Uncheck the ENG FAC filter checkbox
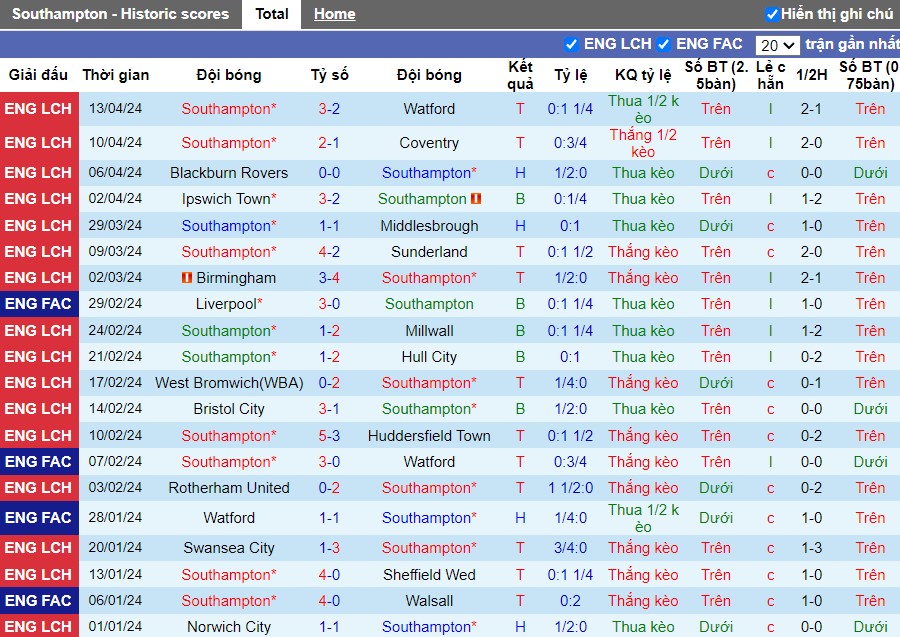The height and width of the screenshot is (637, 900). (664, 44)
